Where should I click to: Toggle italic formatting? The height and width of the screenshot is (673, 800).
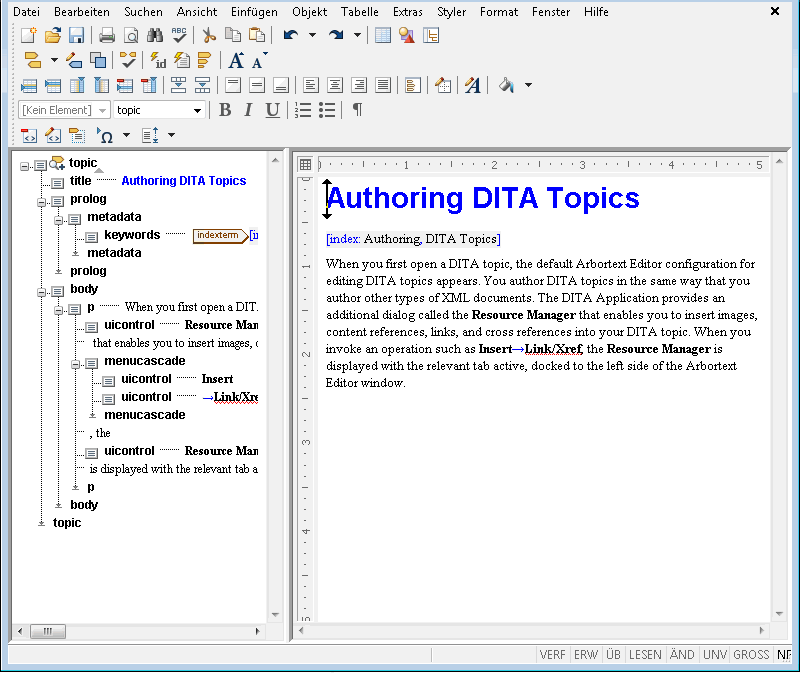(x=248, y=110)
